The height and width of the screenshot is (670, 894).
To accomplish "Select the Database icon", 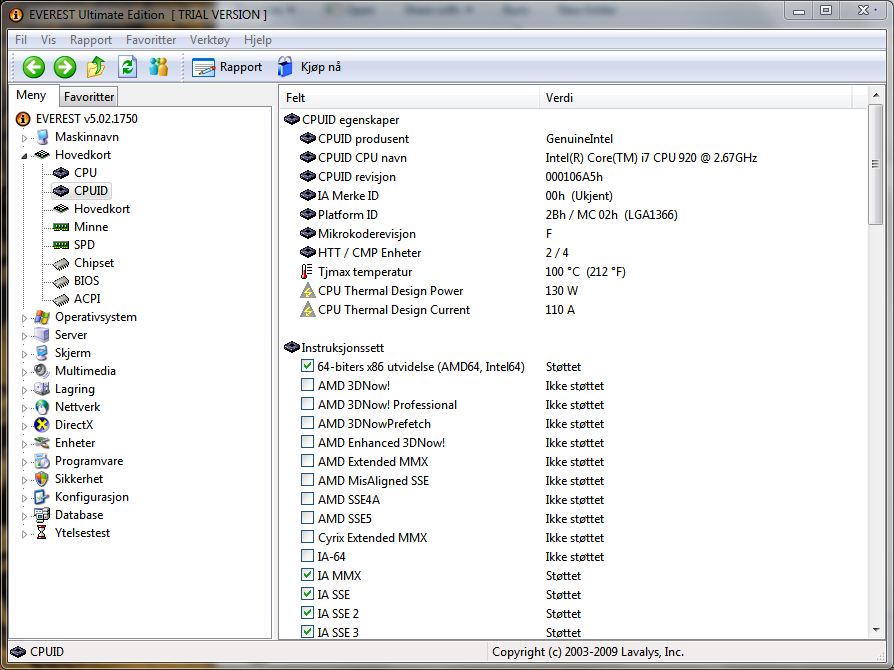I will point(42,515).
